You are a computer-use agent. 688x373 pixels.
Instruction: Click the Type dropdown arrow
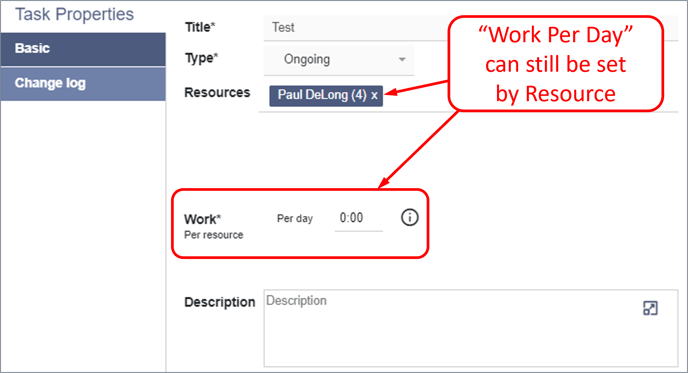coord(402,59)
